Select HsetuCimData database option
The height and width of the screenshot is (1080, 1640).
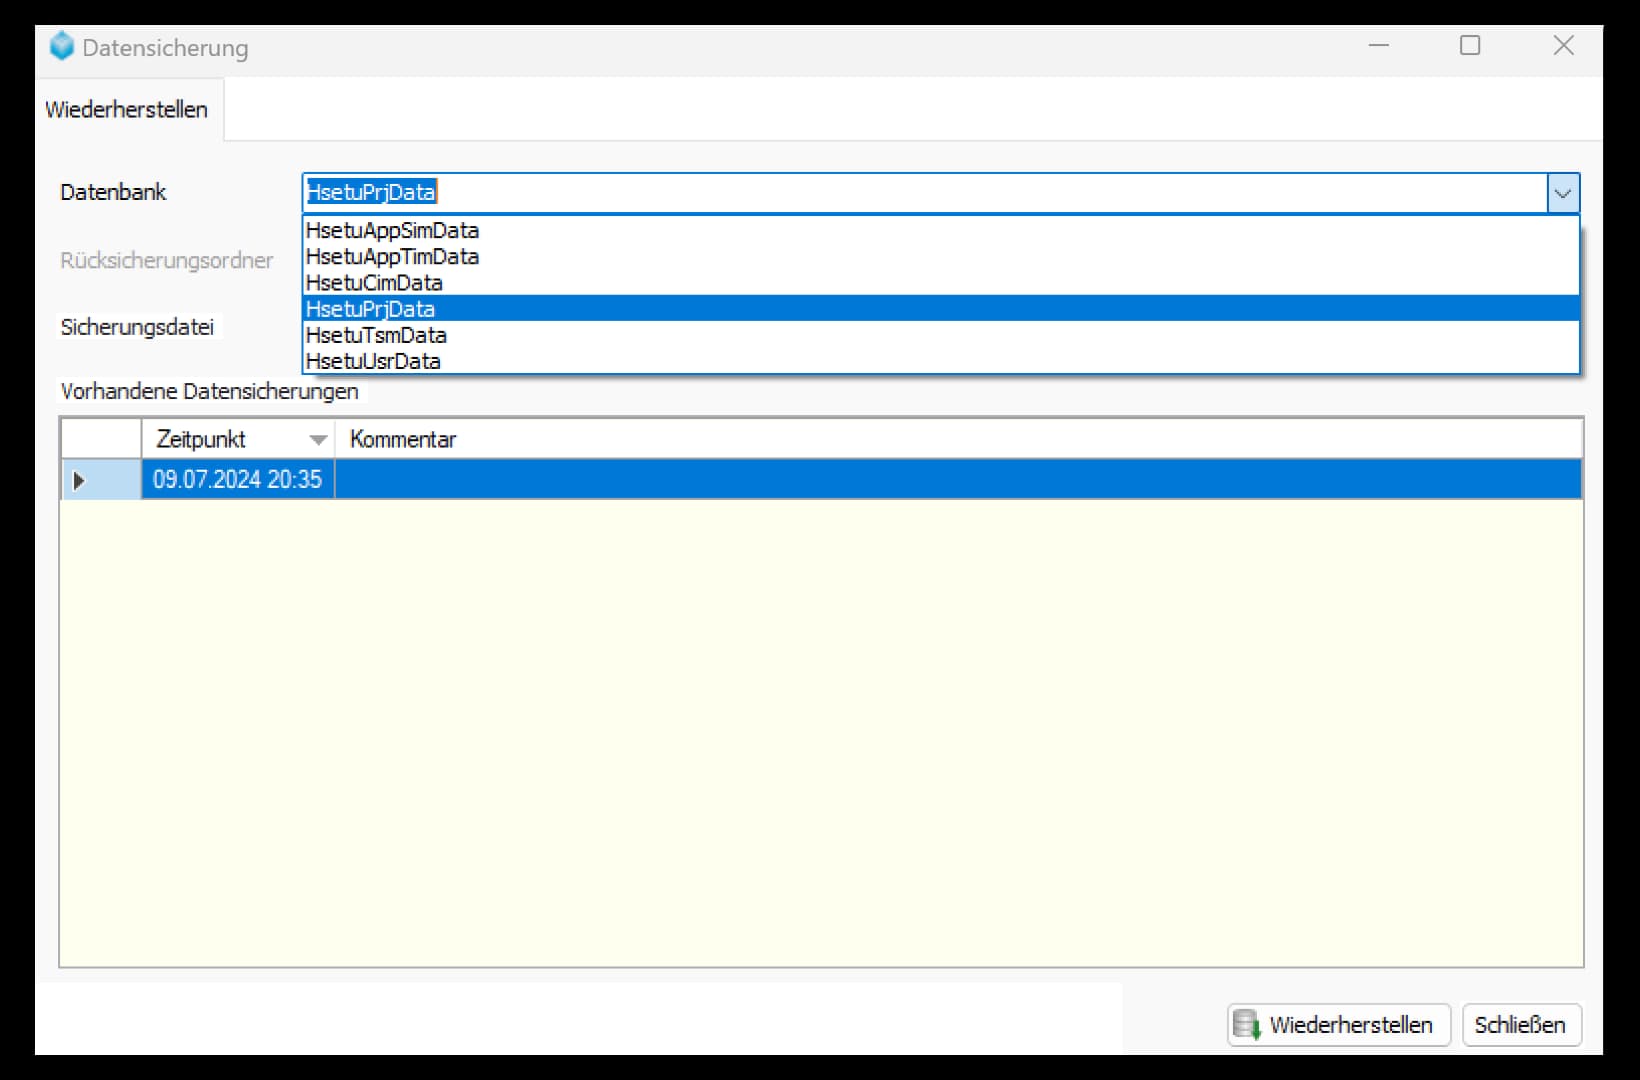tap(374, 283)
